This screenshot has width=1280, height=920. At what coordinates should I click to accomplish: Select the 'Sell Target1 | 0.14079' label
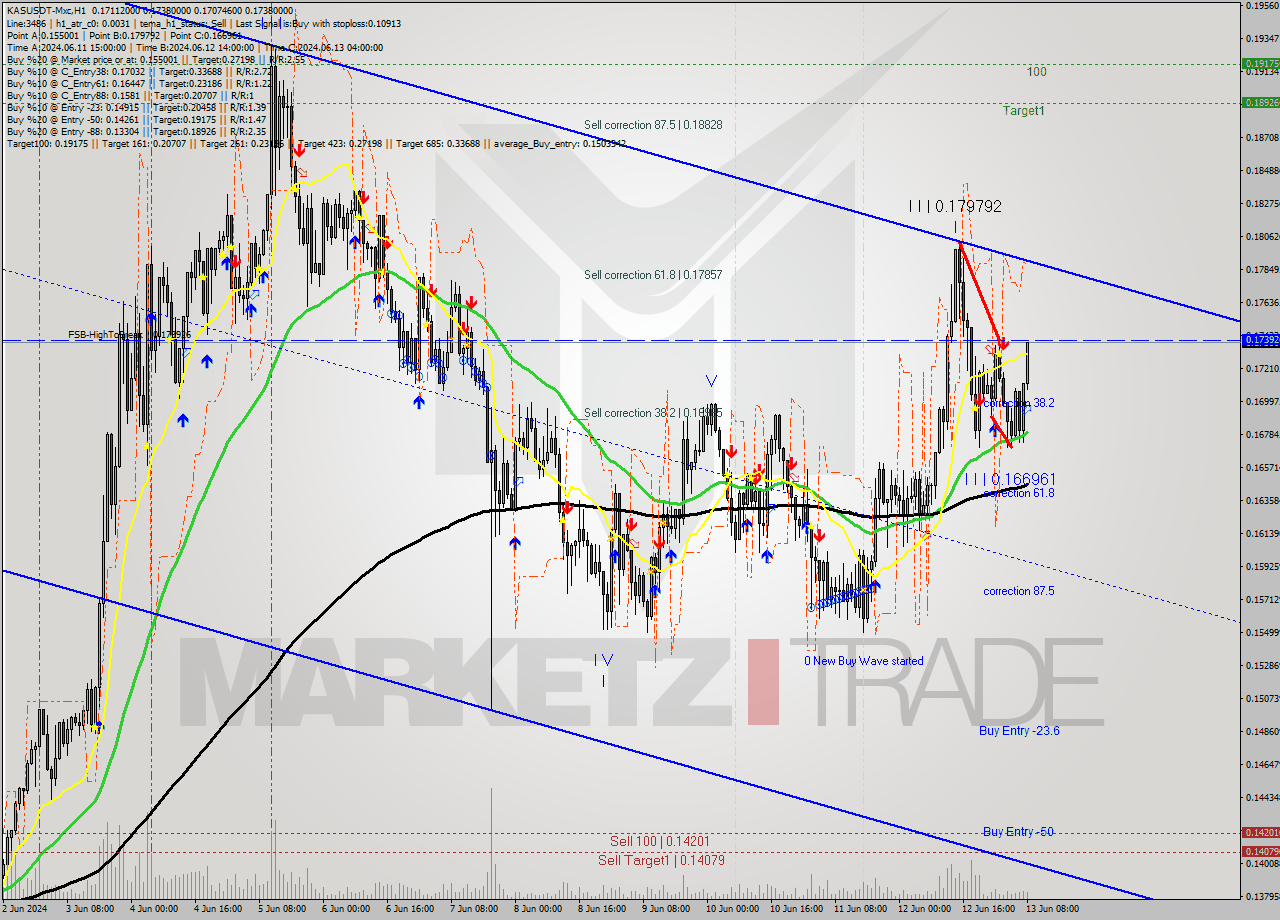[x=662, y=860]
